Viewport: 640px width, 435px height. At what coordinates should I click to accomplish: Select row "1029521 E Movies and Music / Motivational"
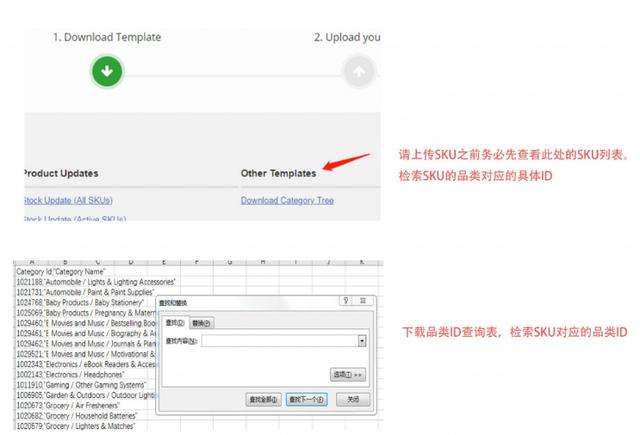pos(86,354)
